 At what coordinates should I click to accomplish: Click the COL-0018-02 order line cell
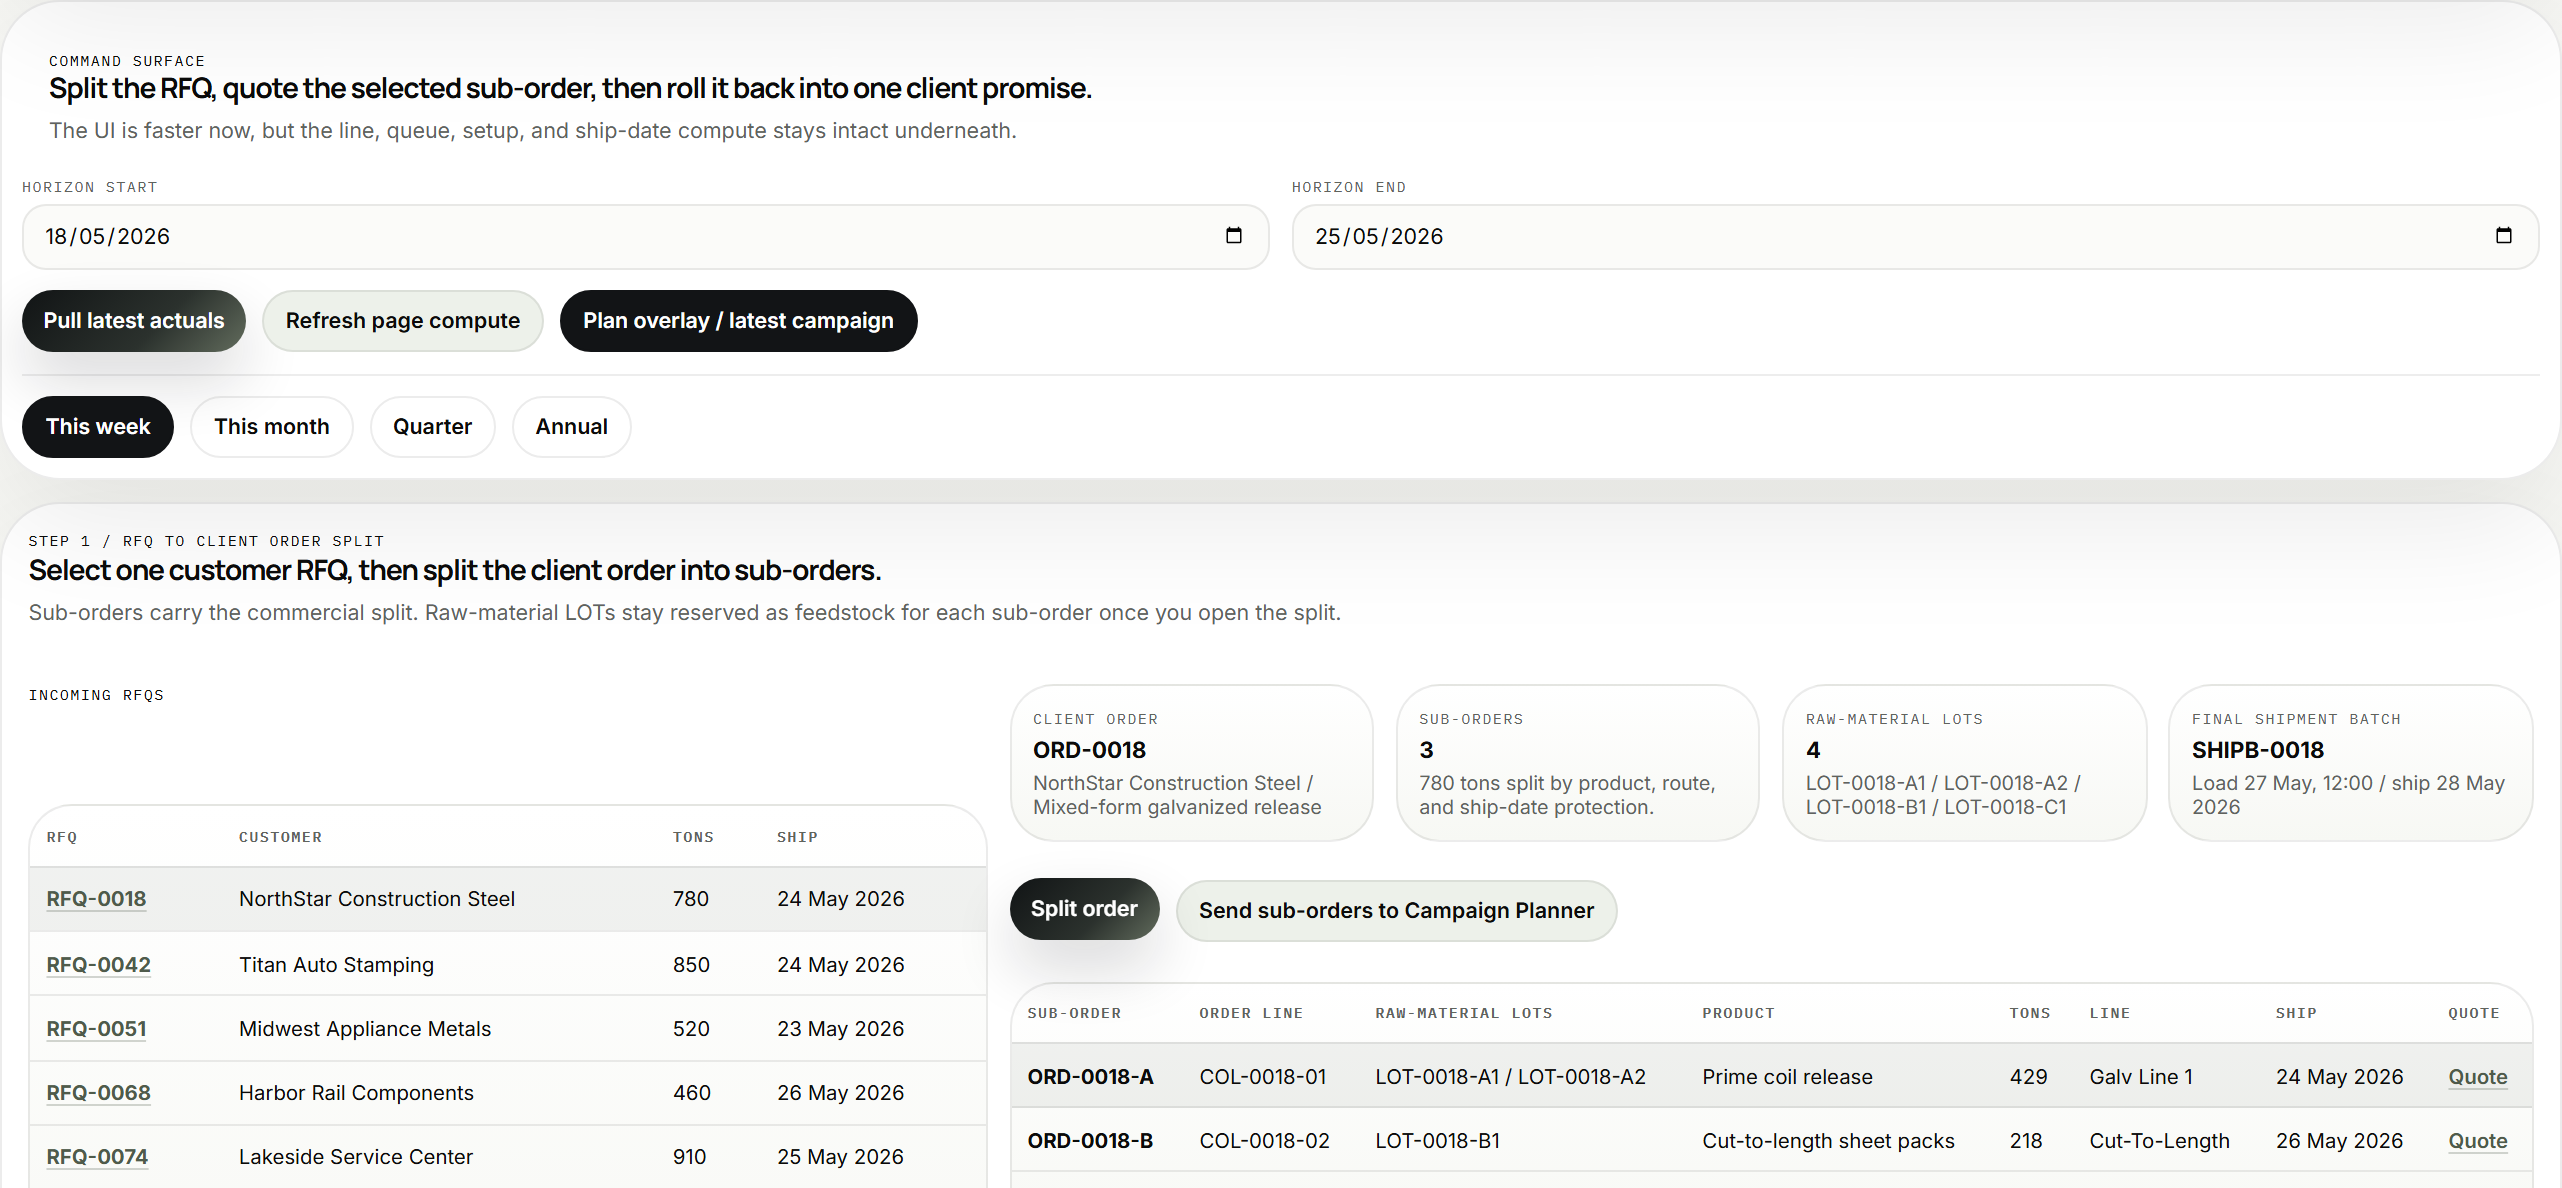click(x=1264, y=1141)
